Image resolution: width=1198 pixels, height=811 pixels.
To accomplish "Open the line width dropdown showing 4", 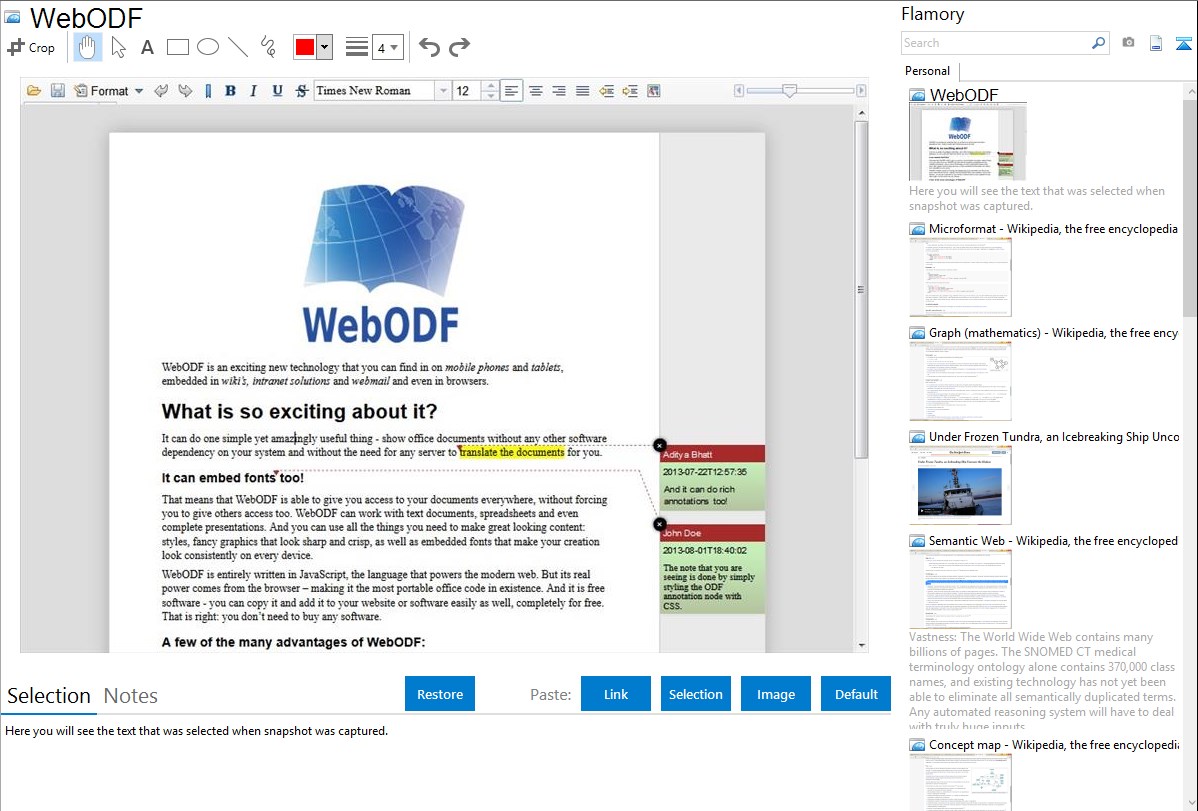I will point(387,47).
